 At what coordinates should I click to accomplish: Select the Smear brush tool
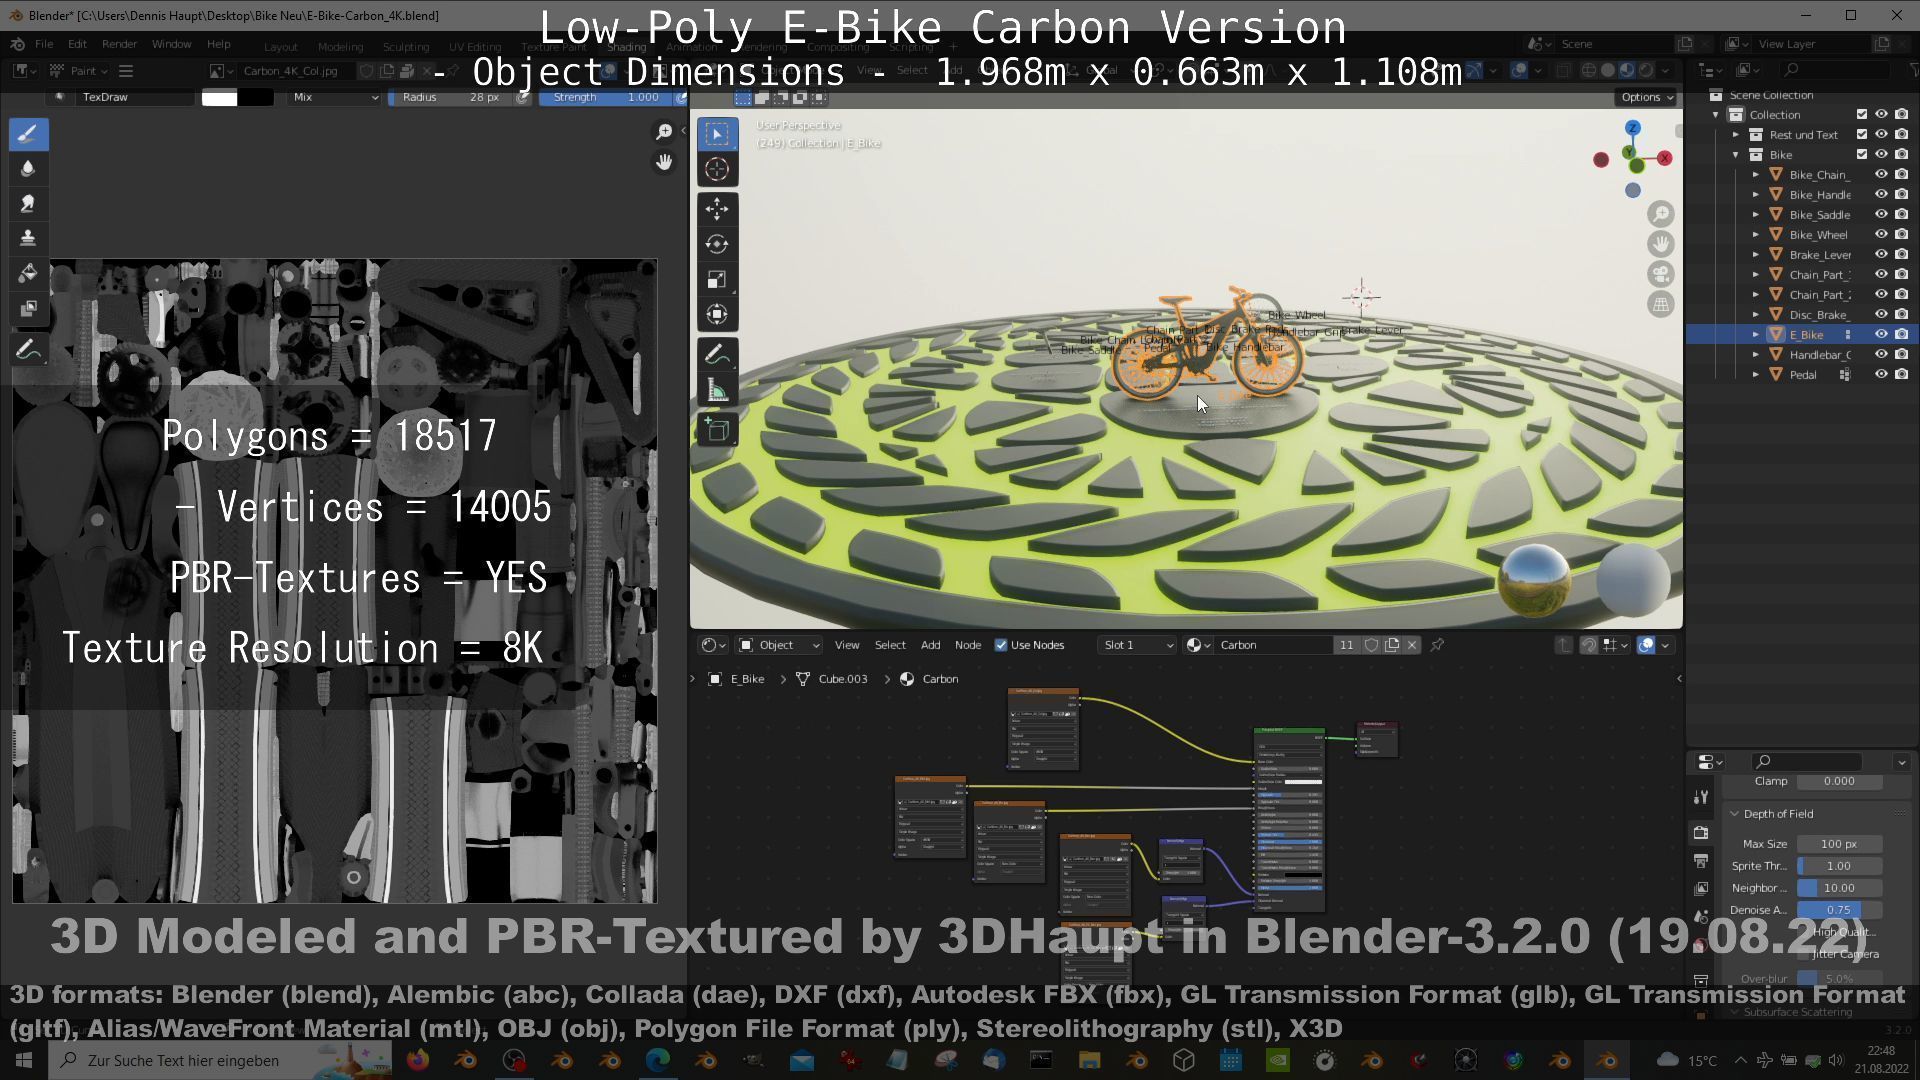pyautogui.click(x=28, y=203)
